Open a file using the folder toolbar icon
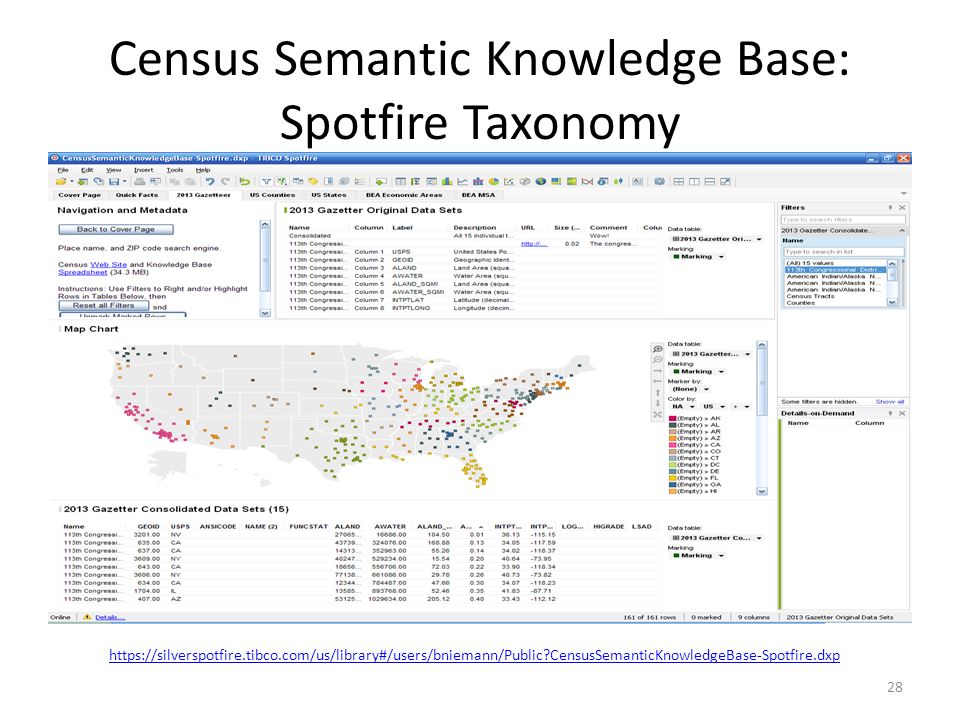Image resolution: width=960 pixels, height=720 pixels. coord(61,181)
